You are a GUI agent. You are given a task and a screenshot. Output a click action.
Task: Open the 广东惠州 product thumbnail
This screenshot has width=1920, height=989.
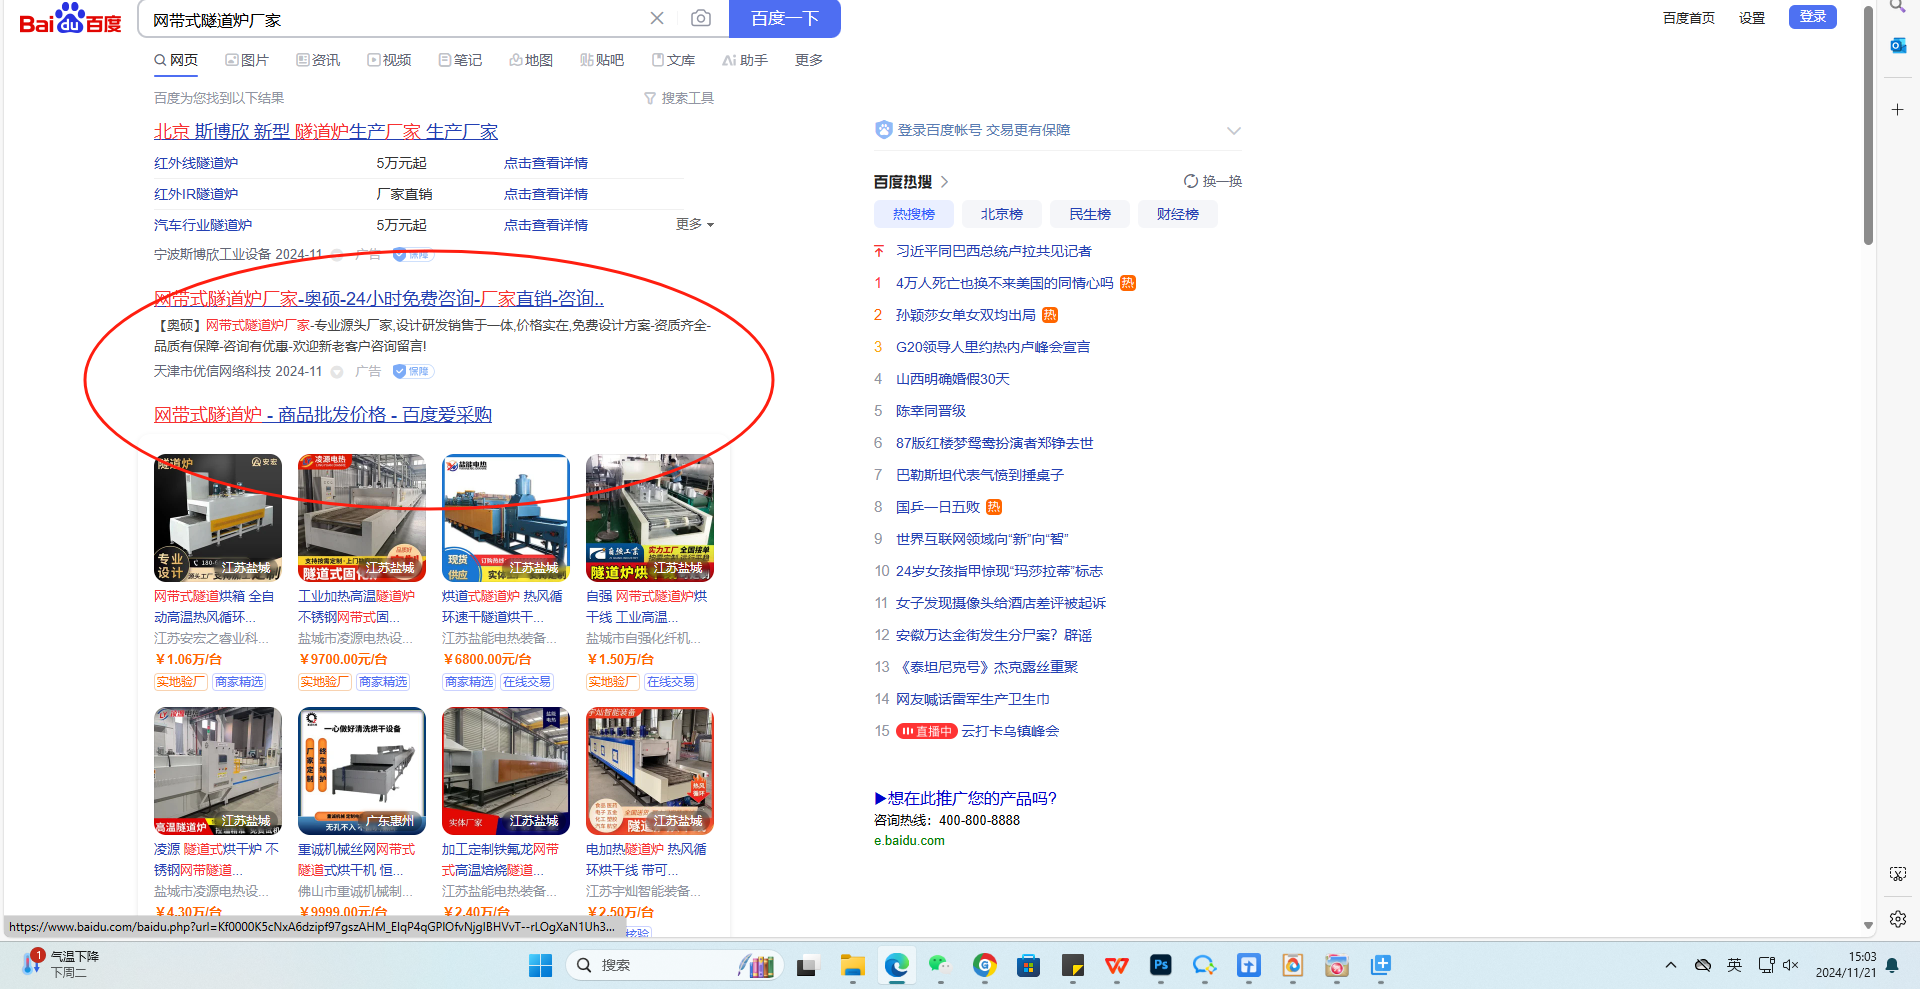tap(362, 771)
